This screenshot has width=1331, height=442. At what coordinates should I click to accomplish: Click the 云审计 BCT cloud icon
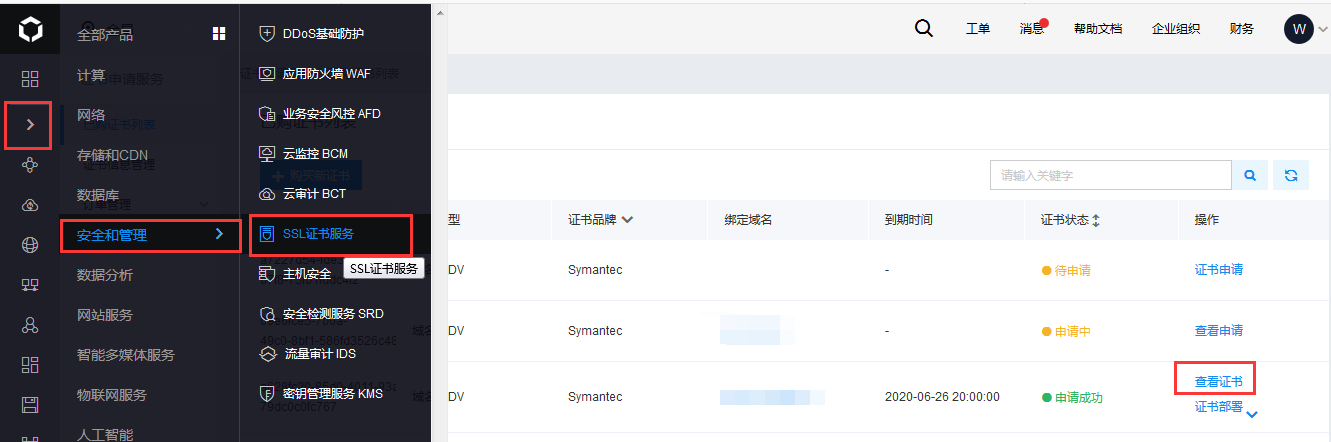[x=267, y=193]
